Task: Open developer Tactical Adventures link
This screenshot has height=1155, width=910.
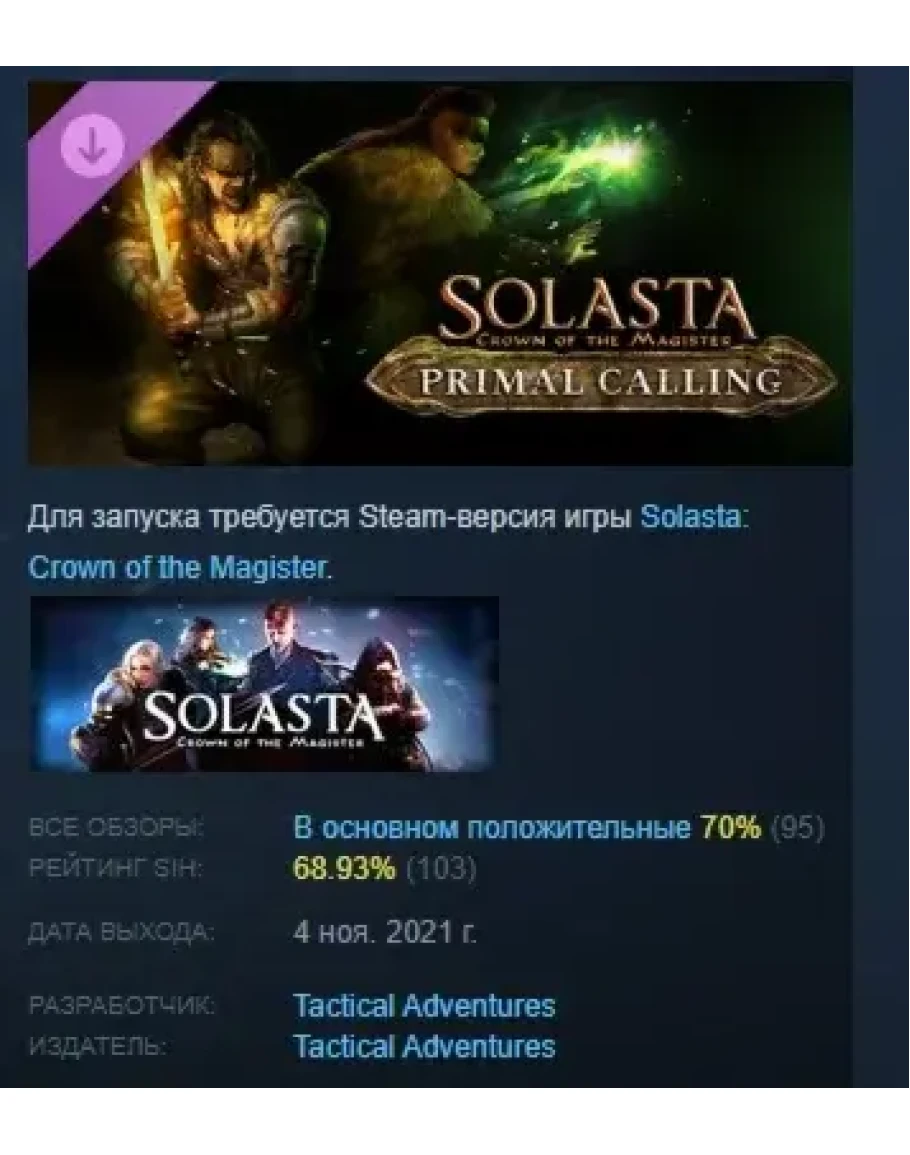Action: pos(424,1006)
